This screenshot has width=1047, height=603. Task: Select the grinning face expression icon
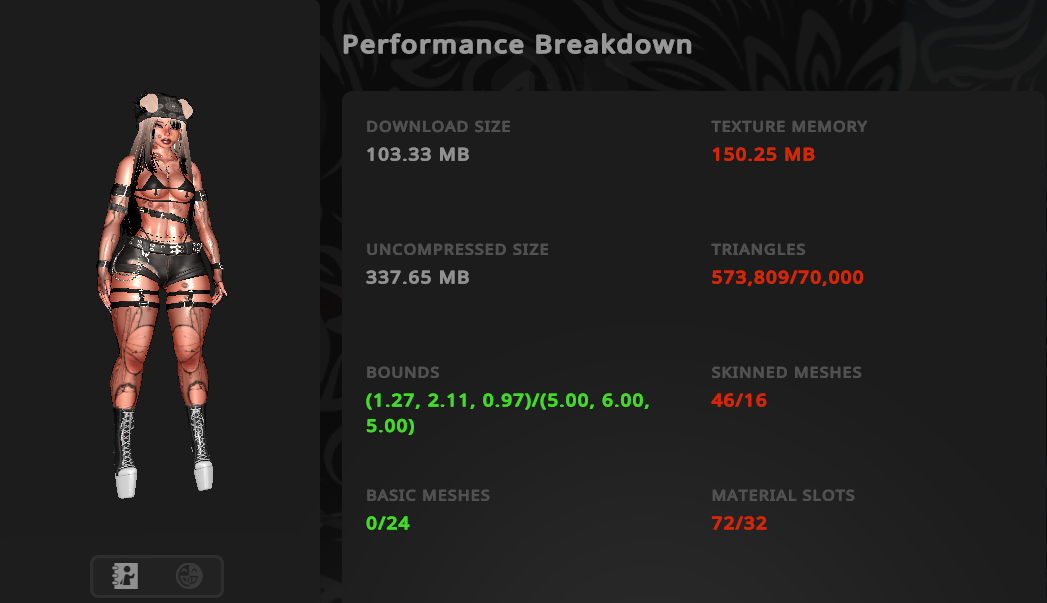click(189, 576)
